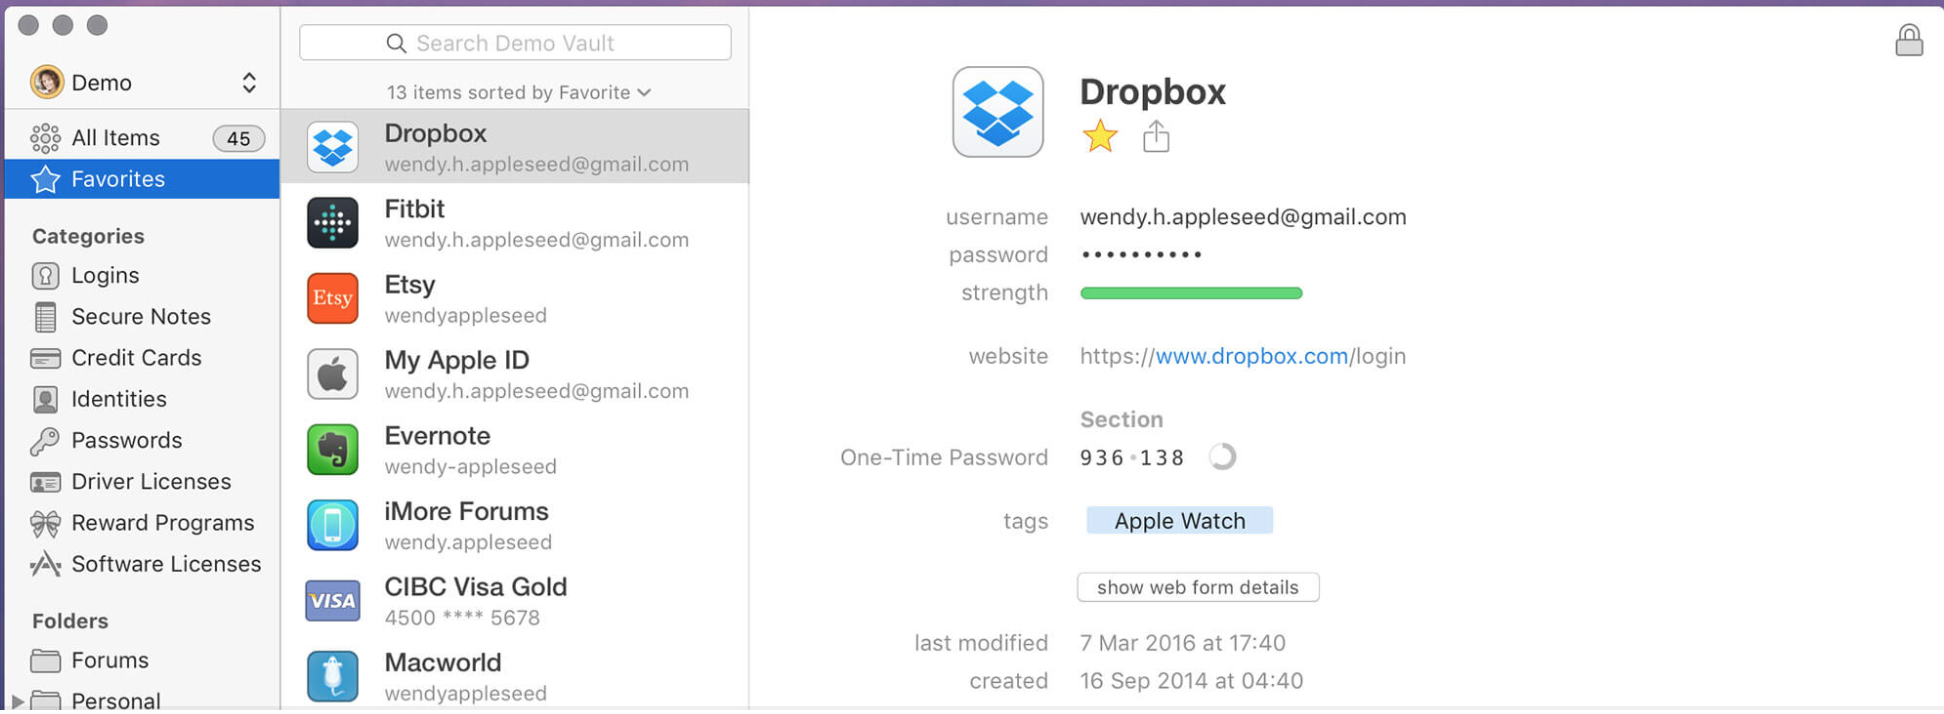Click the large Dropbox logo in details

(x=997, y=112)
